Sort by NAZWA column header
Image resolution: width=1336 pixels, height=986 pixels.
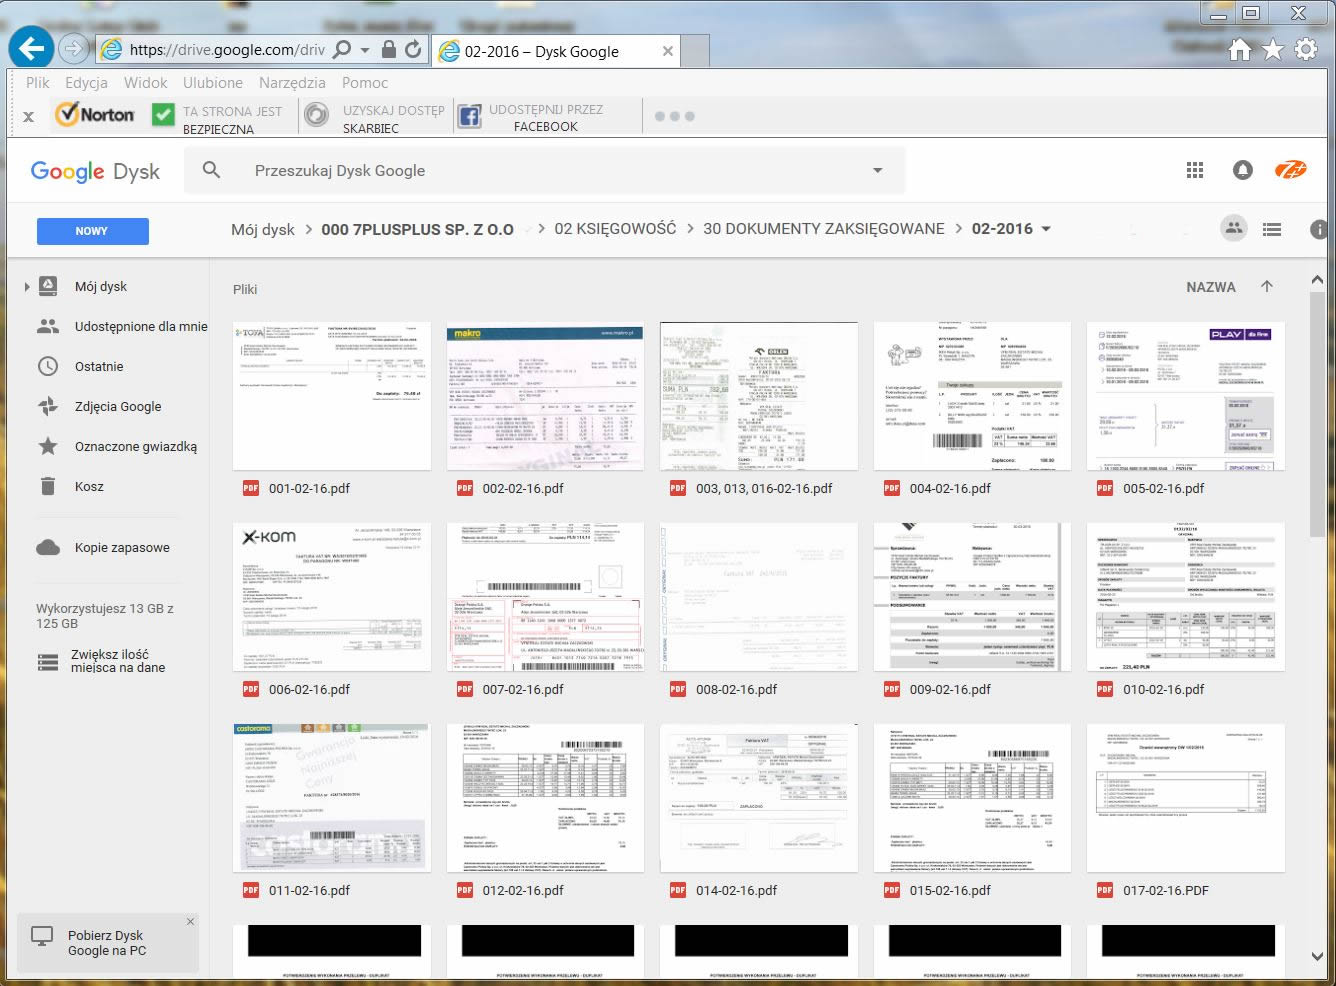coord(1210,287)
